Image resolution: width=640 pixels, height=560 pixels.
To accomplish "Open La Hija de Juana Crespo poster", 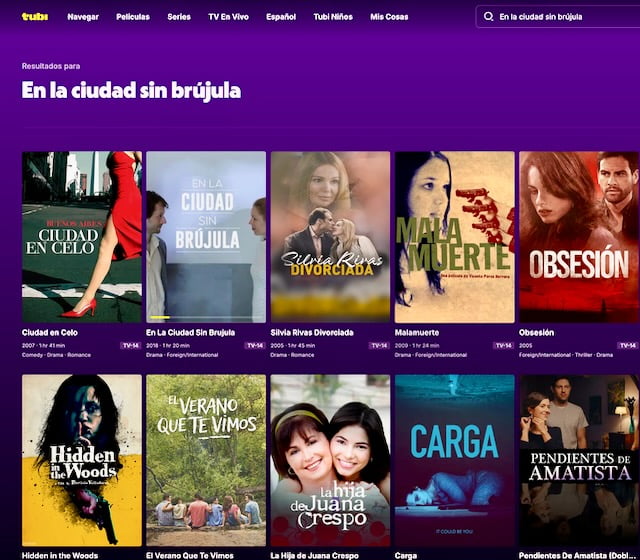I will (x=330, y=460).
